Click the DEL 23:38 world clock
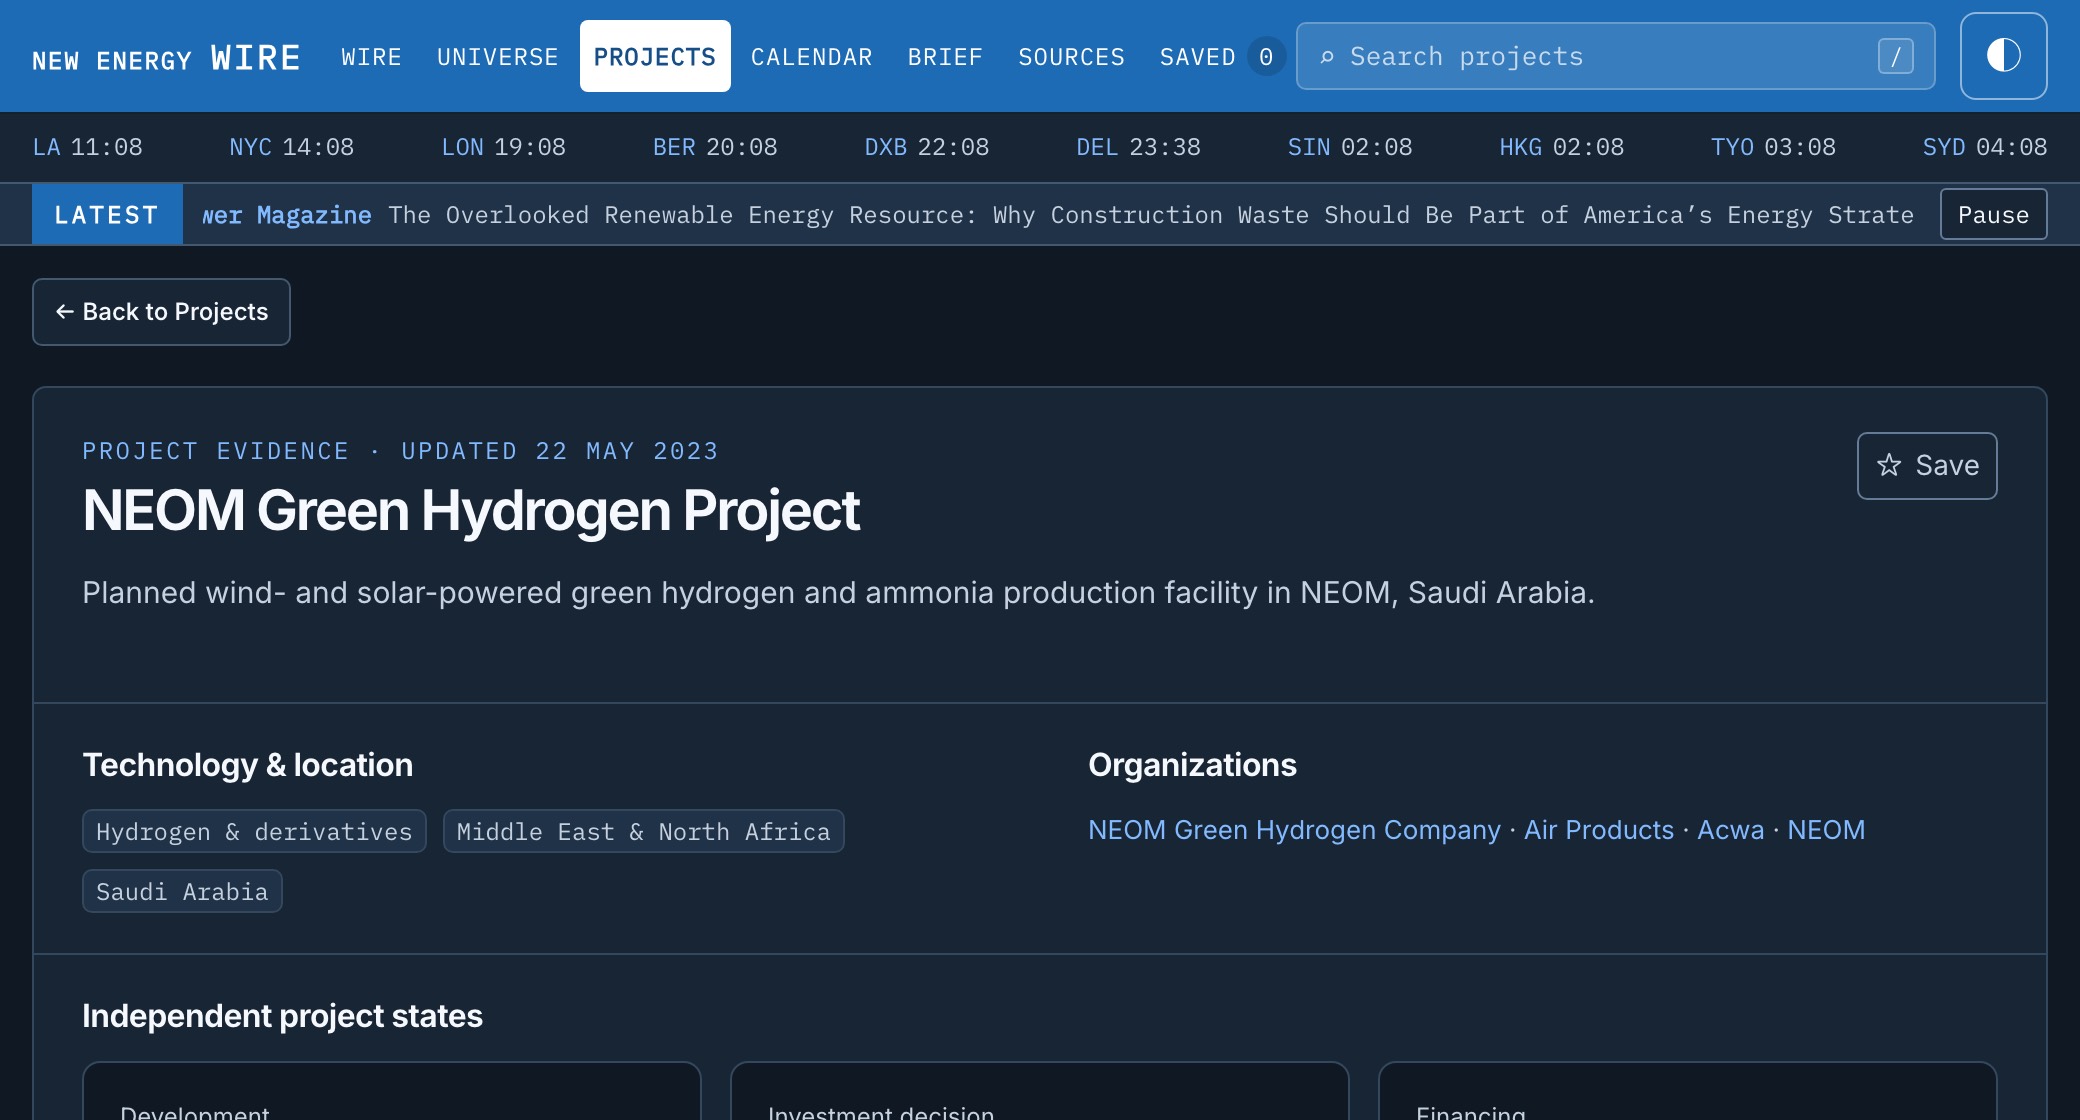 1138,148
